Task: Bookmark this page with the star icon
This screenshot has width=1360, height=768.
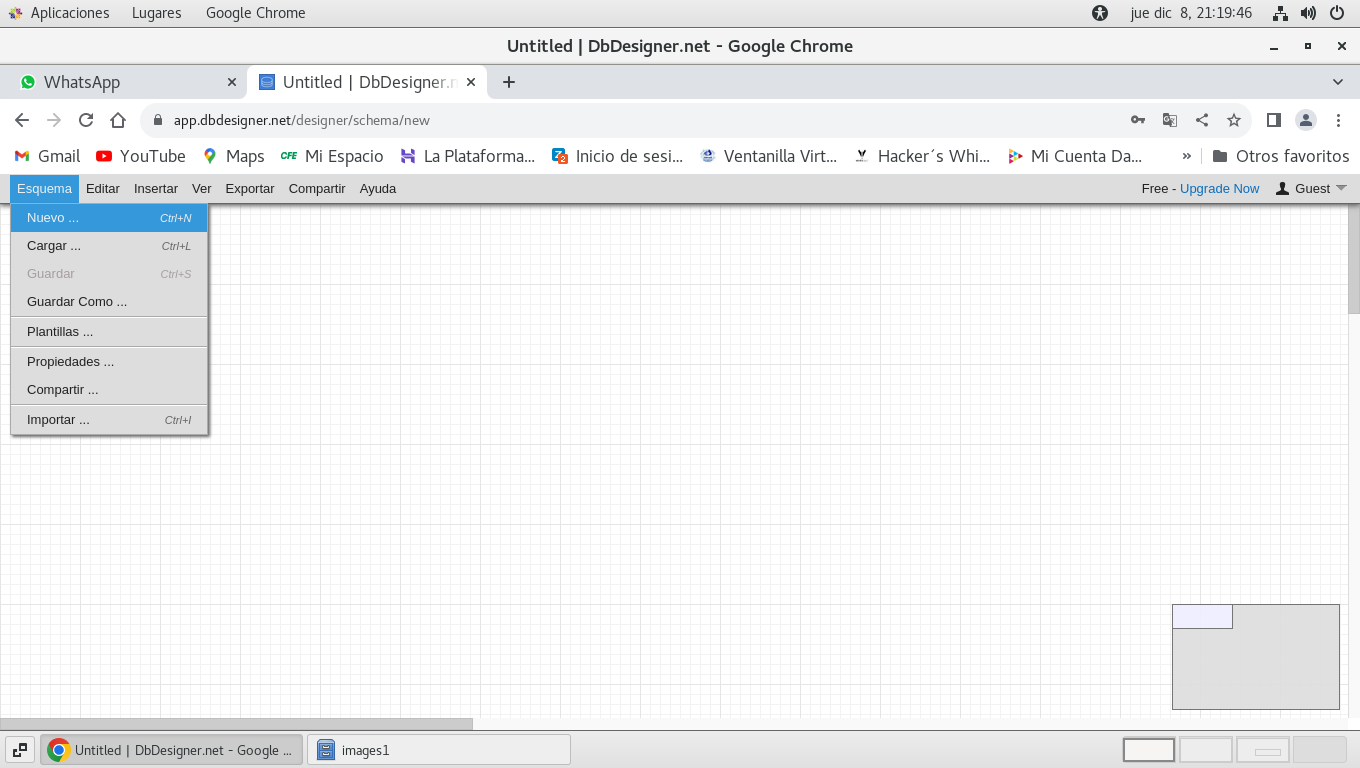Action: click(x=1234, y=120)
